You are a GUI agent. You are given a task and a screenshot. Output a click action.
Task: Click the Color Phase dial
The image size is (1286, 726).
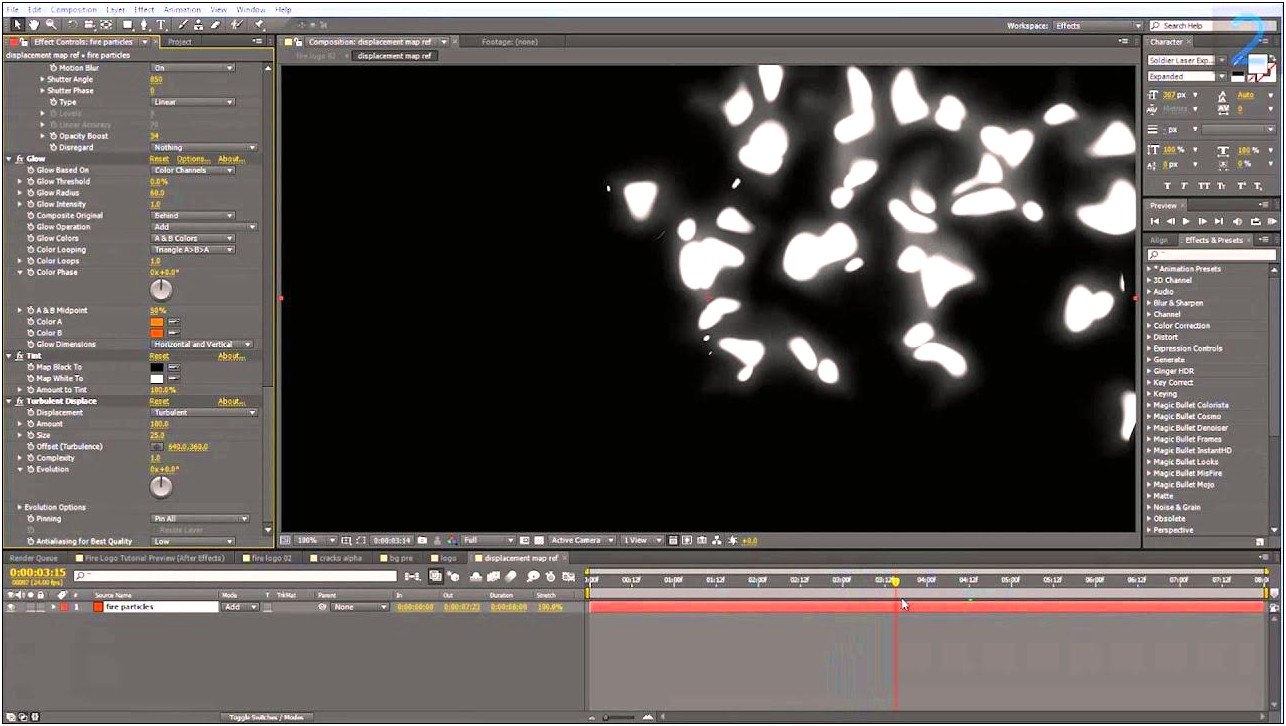pos(161,290)
